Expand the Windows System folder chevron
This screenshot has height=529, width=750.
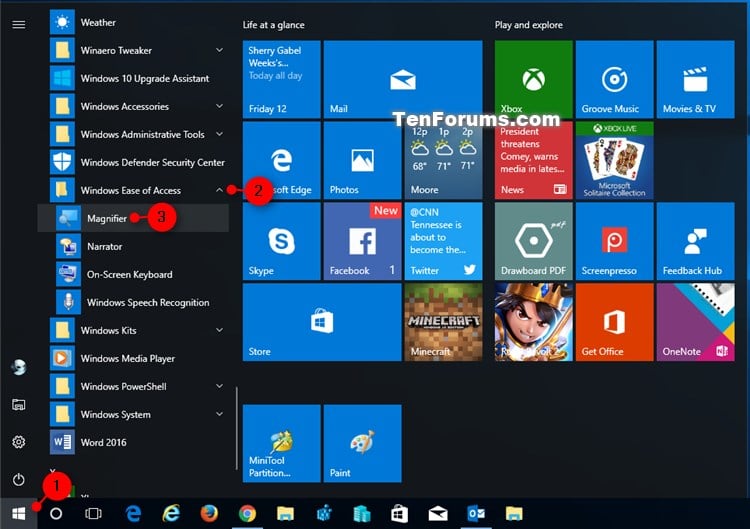pos(219,414)
